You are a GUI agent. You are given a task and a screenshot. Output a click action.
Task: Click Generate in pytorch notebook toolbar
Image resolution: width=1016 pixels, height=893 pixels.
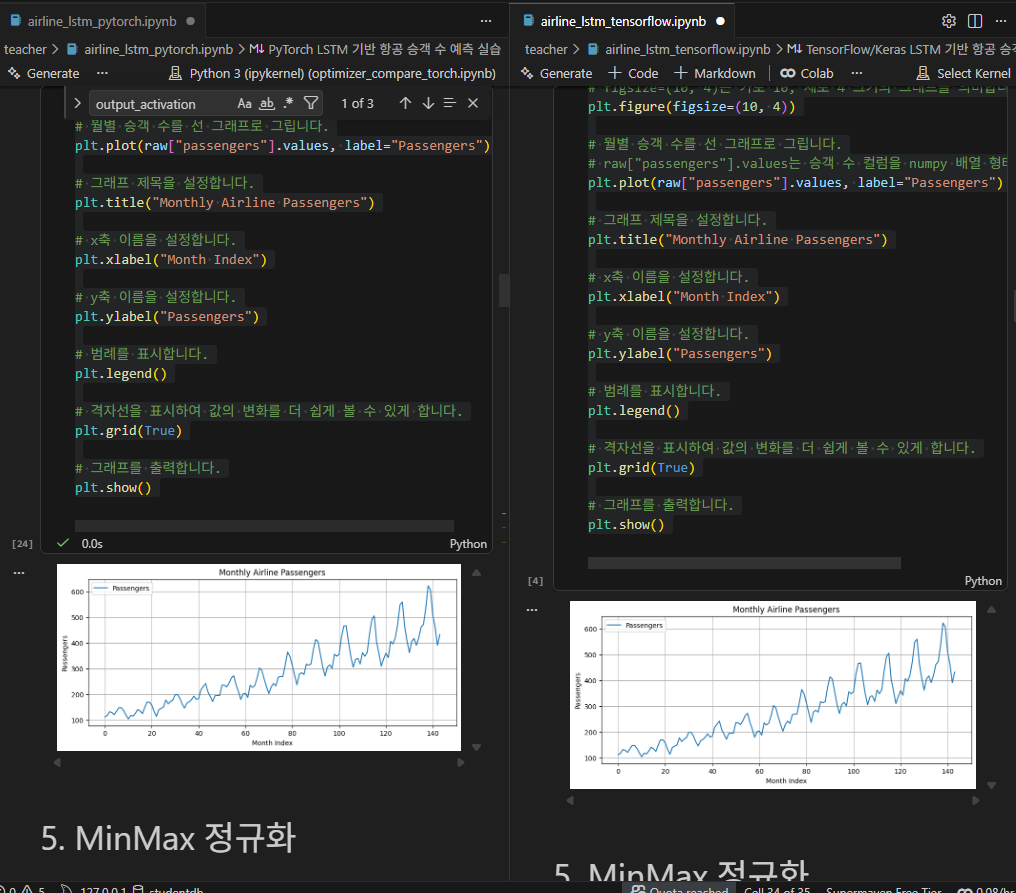point(44,73)
